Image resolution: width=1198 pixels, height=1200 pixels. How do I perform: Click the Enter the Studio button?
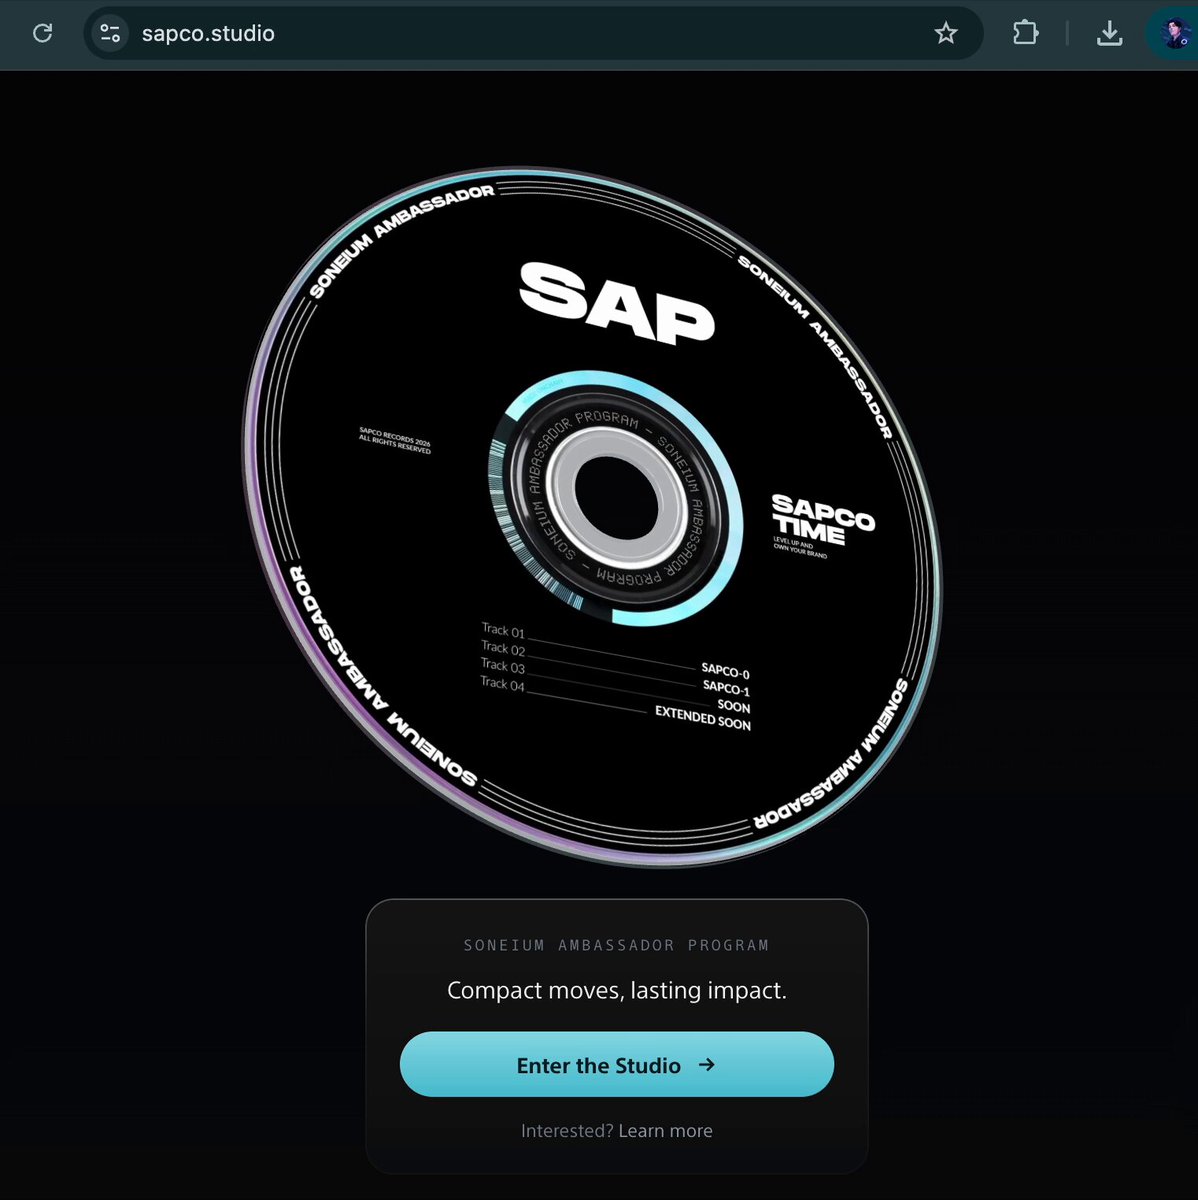pos(617,1064)
